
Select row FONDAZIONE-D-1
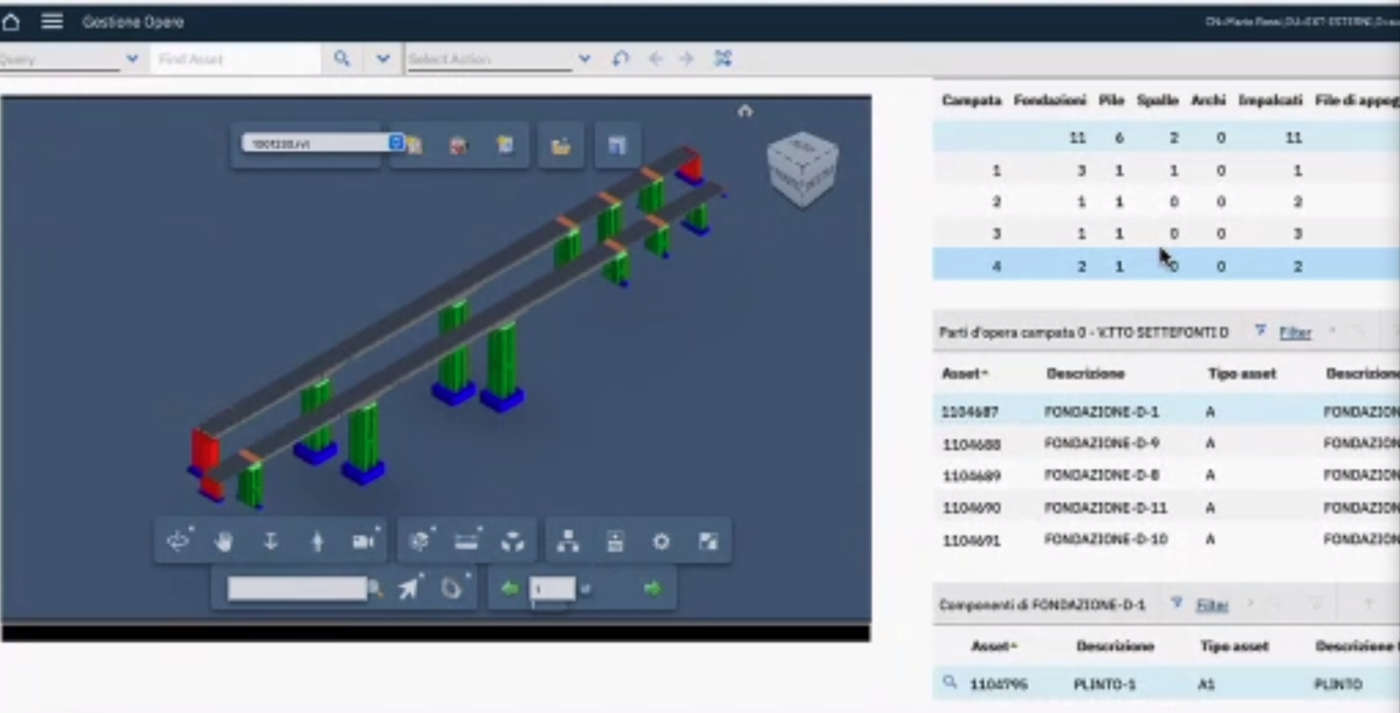click(x=1166, y=411)
